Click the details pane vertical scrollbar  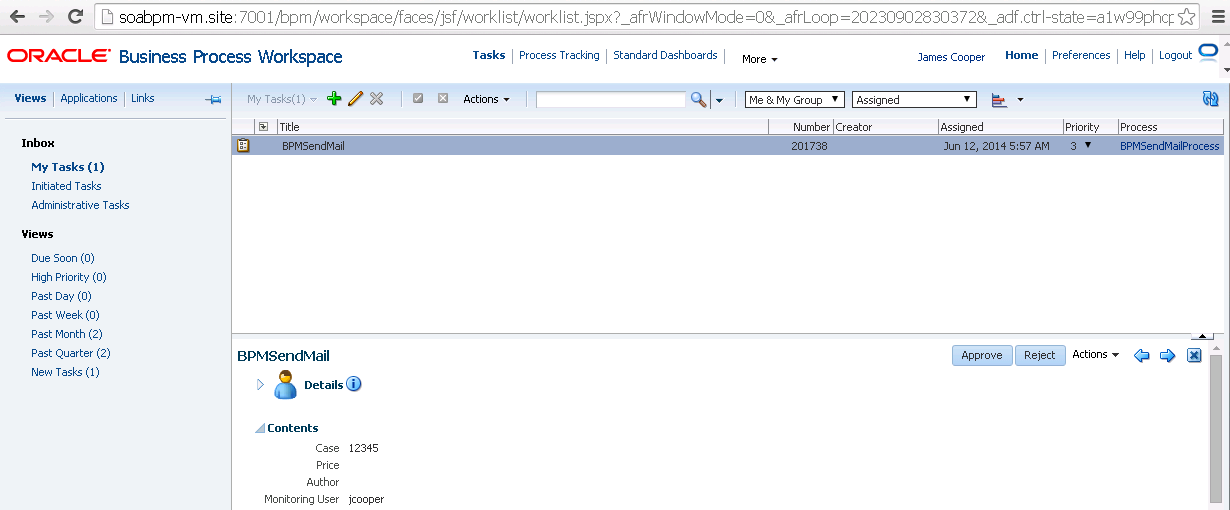click(x=1216, y=430)
